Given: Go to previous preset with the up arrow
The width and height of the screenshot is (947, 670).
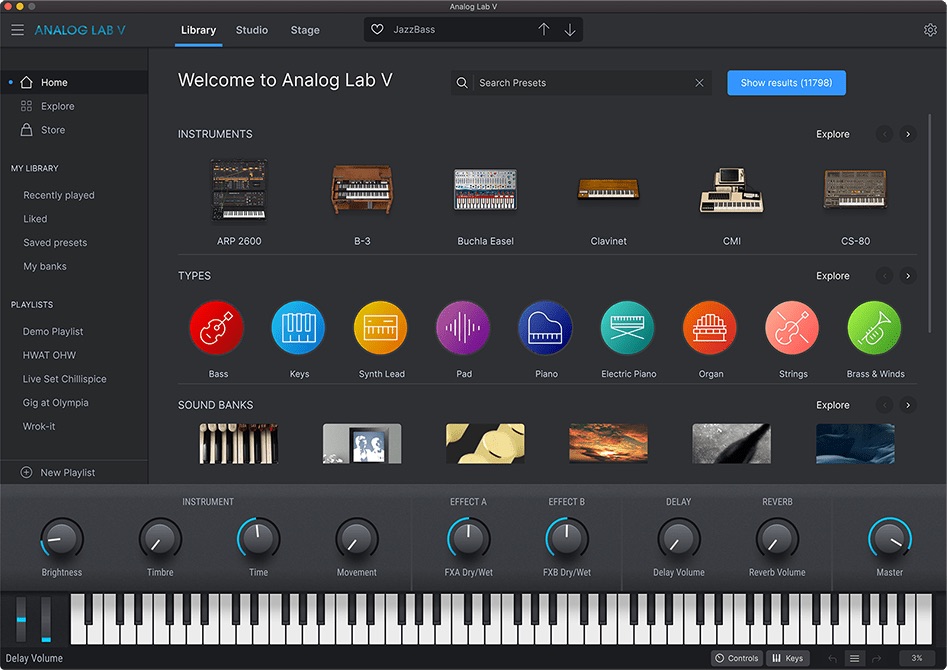Looking at the screenshot, I should [544, 30].
